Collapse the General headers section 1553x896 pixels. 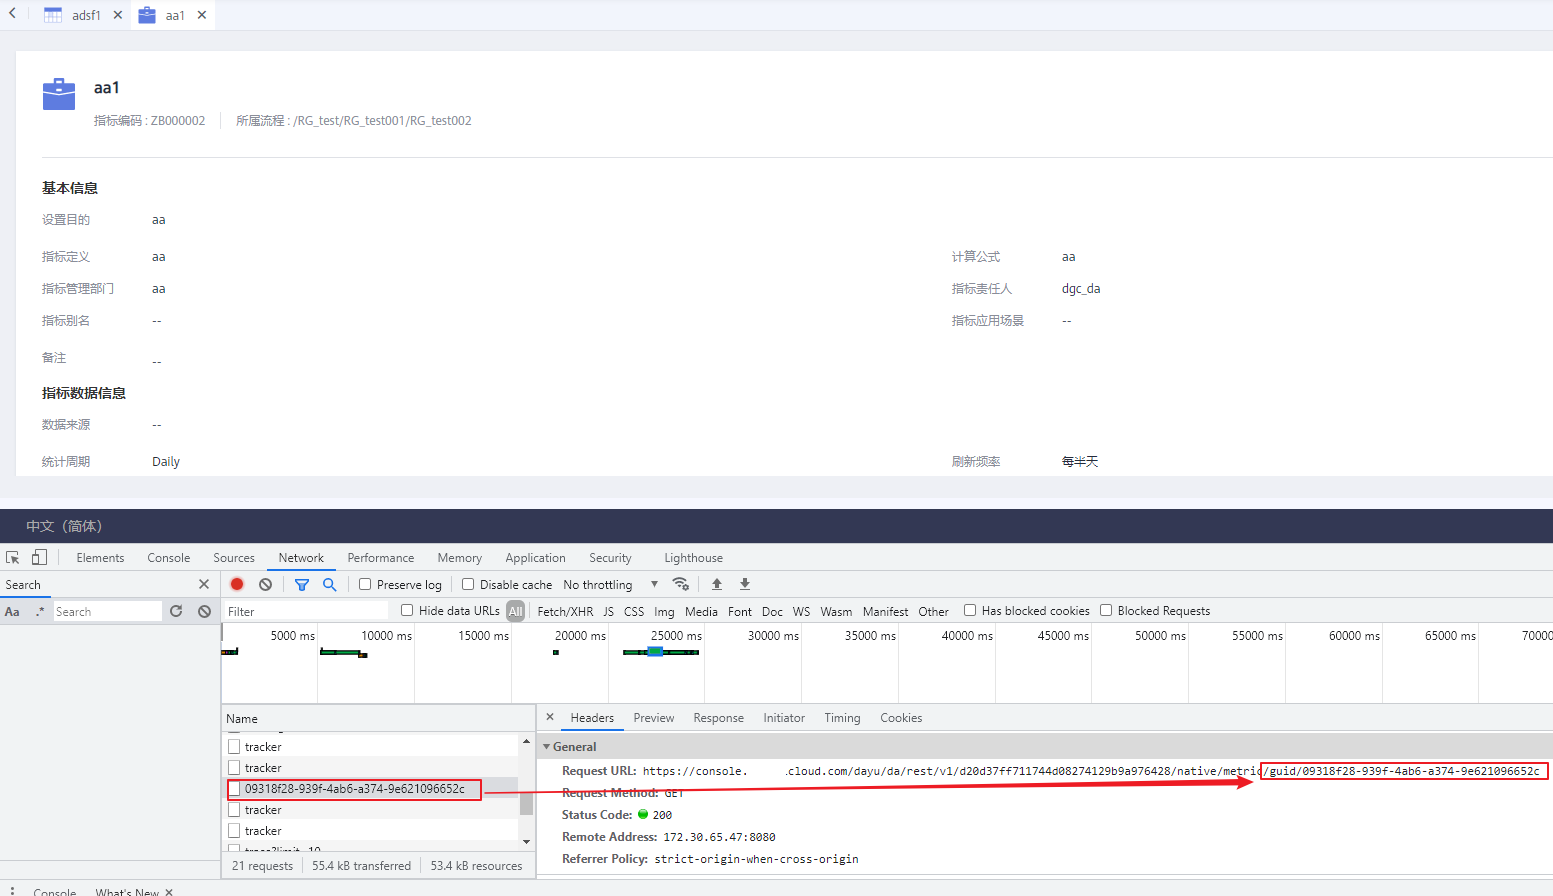coord(546,747)
